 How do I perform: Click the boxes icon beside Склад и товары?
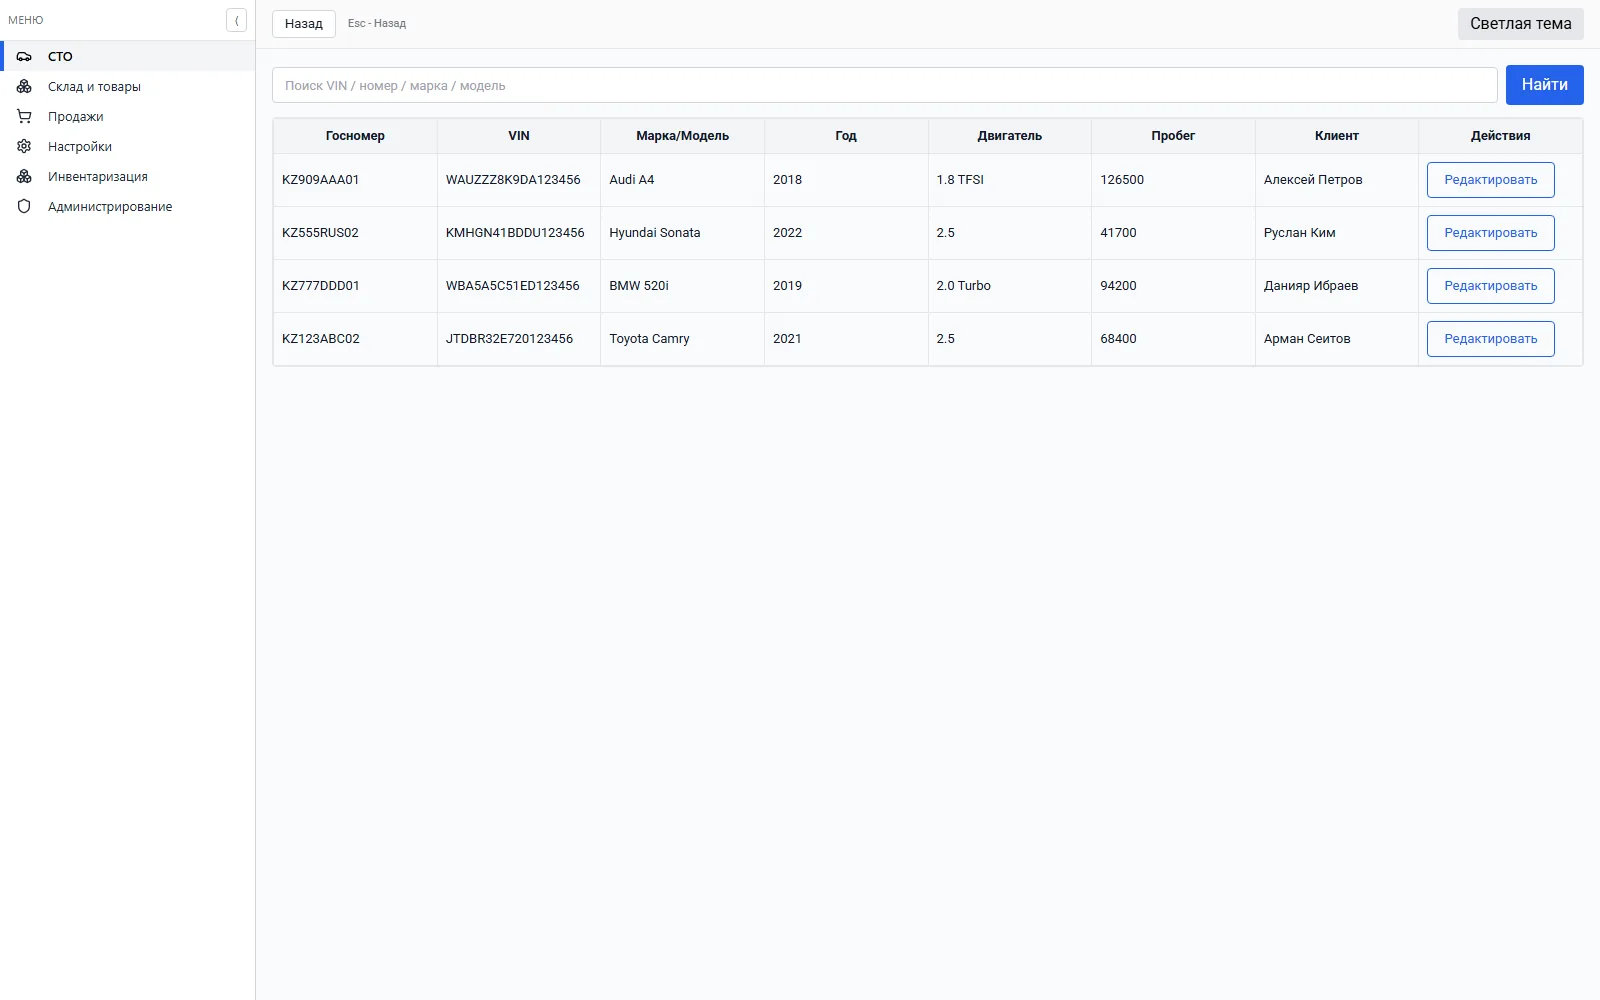pyautogui.click(x=24, y=87)
